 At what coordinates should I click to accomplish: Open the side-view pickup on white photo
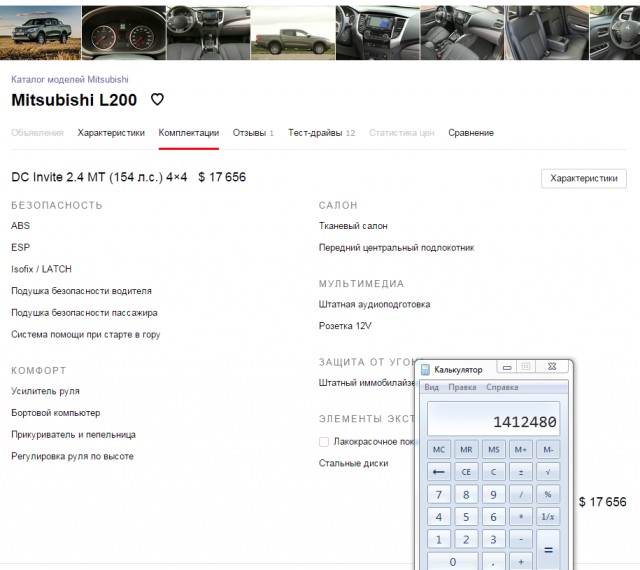[x=293, y=33]
